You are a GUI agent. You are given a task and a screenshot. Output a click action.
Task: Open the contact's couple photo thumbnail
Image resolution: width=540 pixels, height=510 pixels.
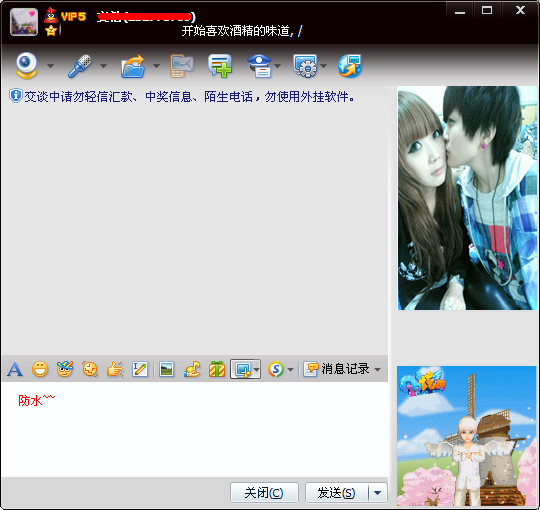(x=467, y=198)
